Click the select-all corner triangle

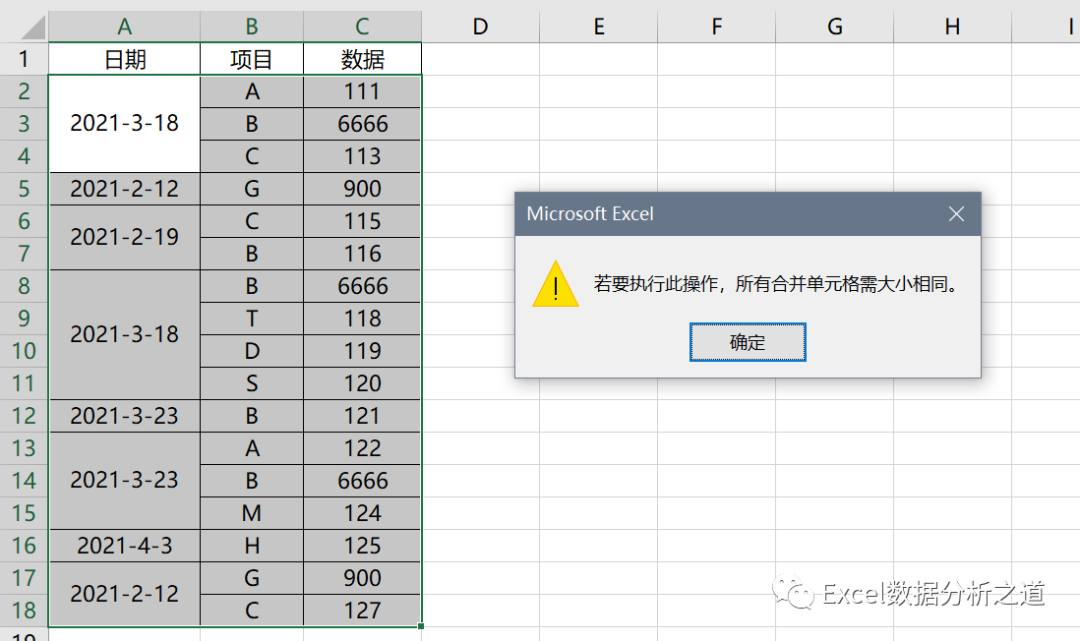coord(34,28)
